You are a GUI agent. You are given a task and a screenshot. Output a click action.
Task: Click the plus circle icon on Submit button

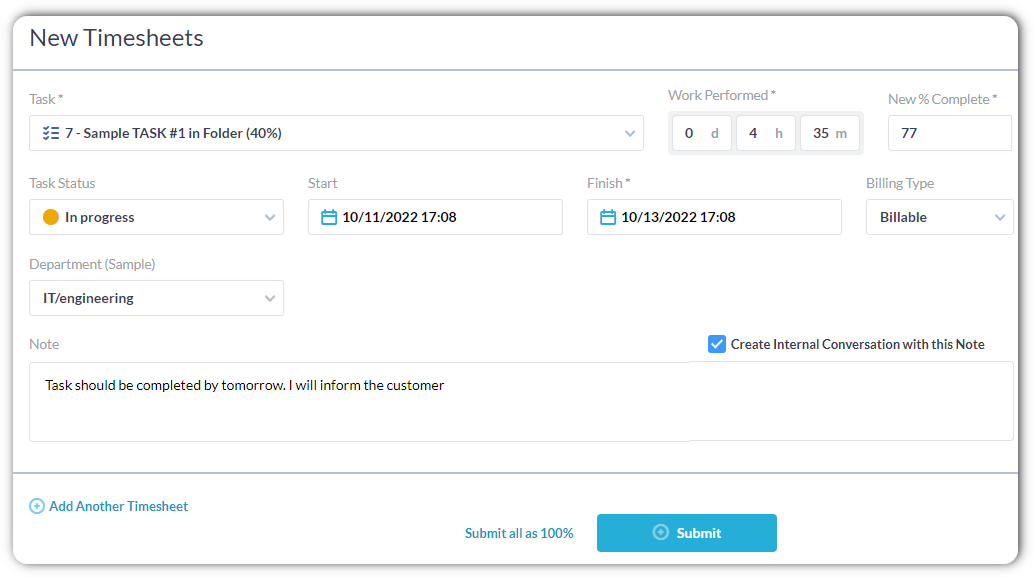point(660,533)
